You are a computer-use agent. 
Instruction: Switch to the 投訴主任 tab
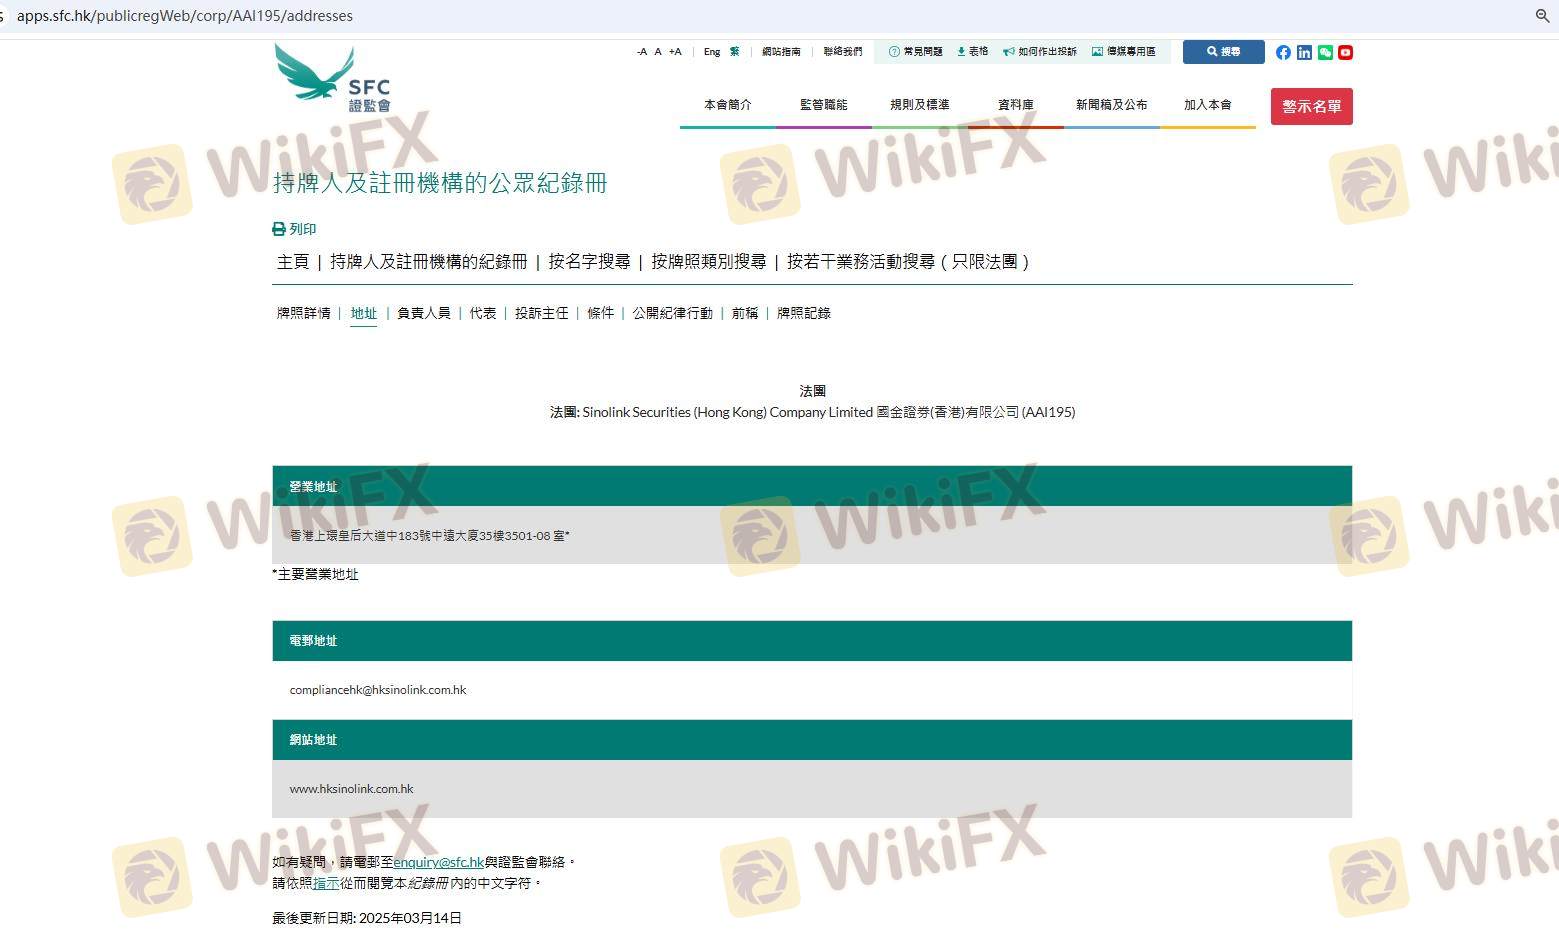(542, 313)
